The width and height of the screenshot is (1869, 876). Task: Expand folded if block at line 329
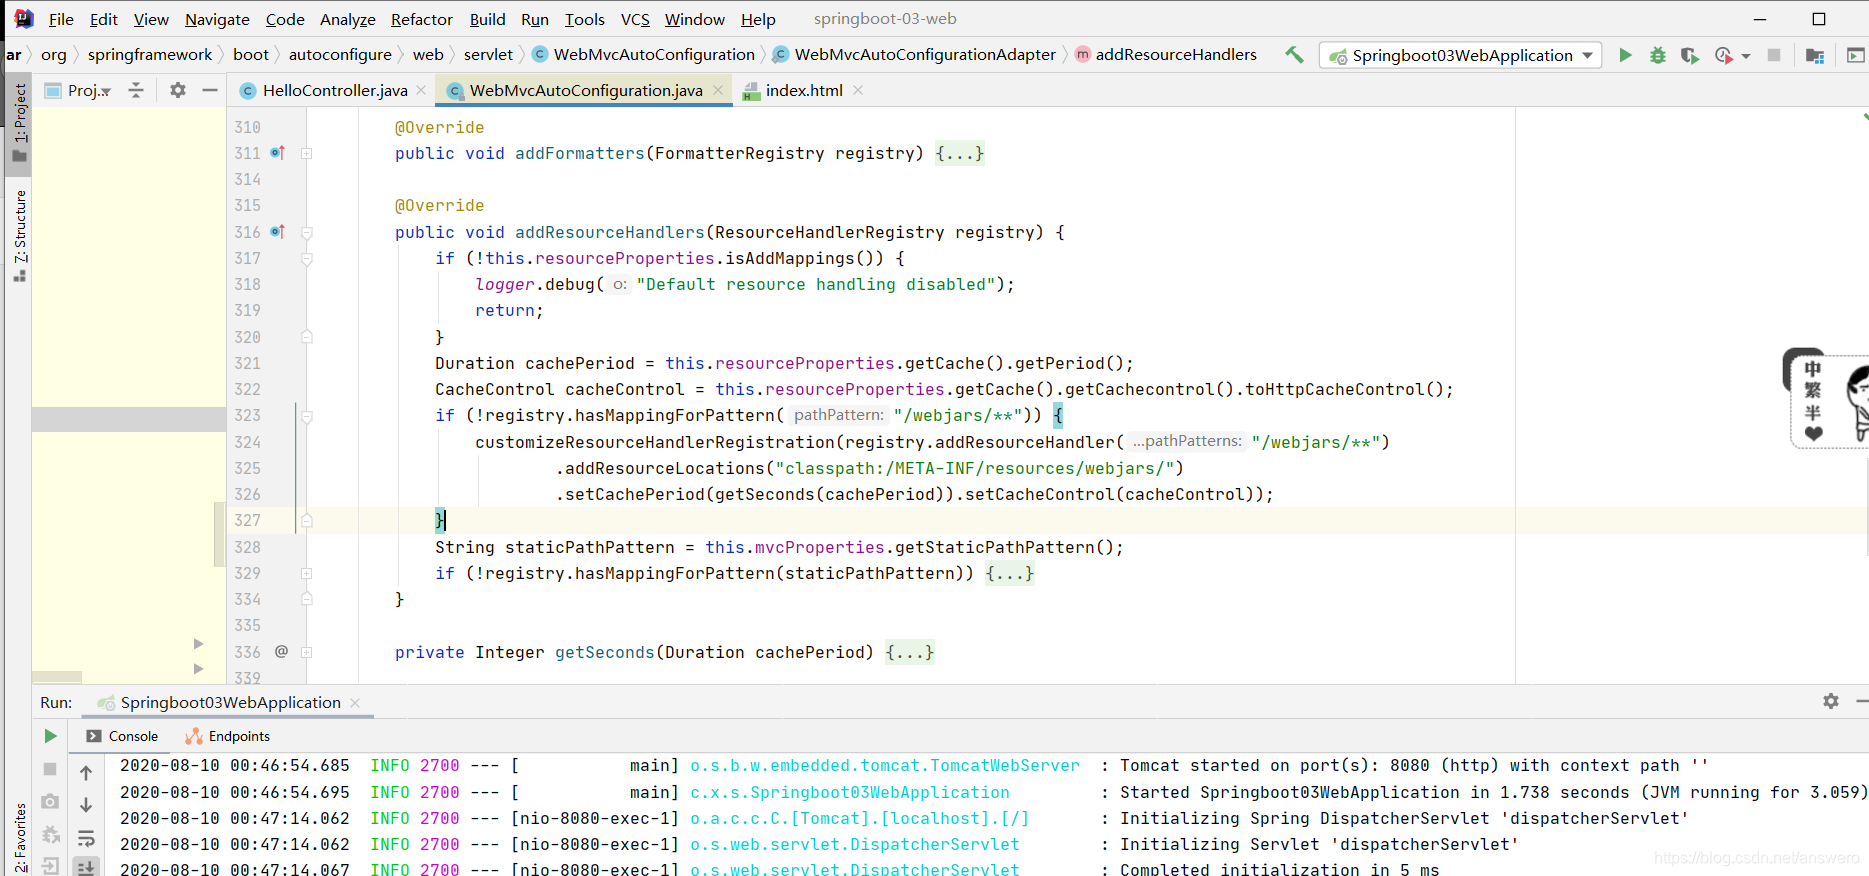(307, 574)
